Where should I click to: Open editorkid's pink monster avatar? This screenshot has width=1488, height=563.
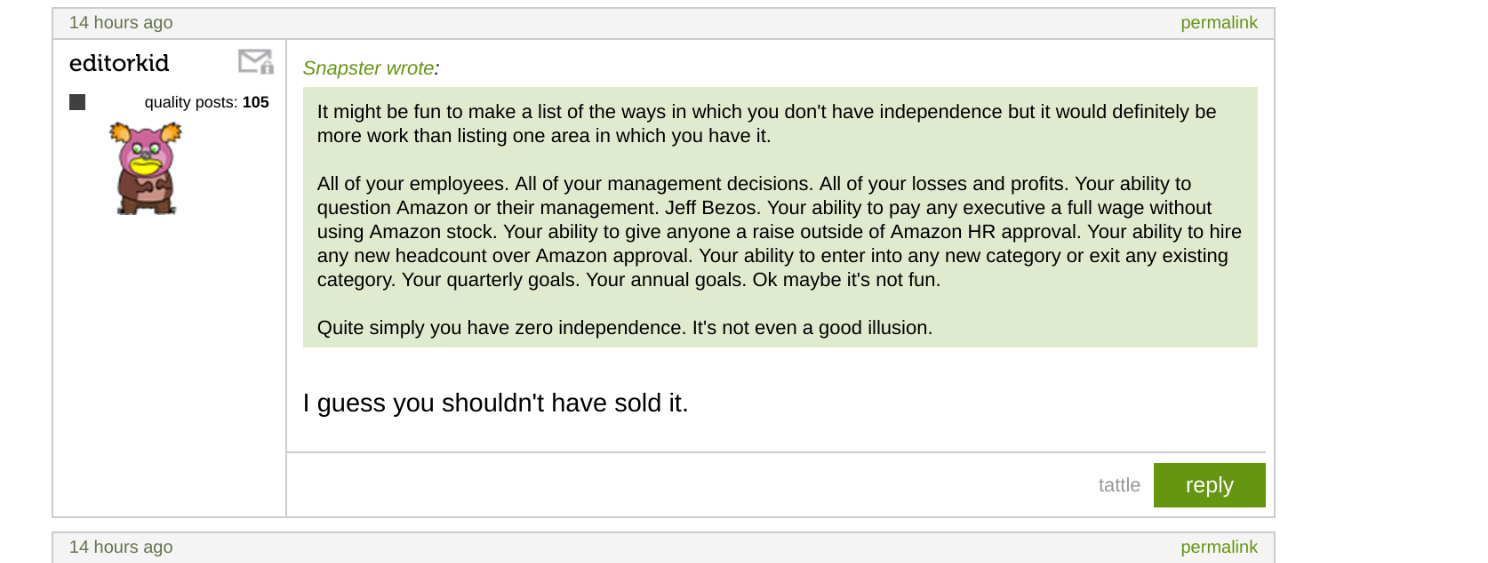click(146, 168)
